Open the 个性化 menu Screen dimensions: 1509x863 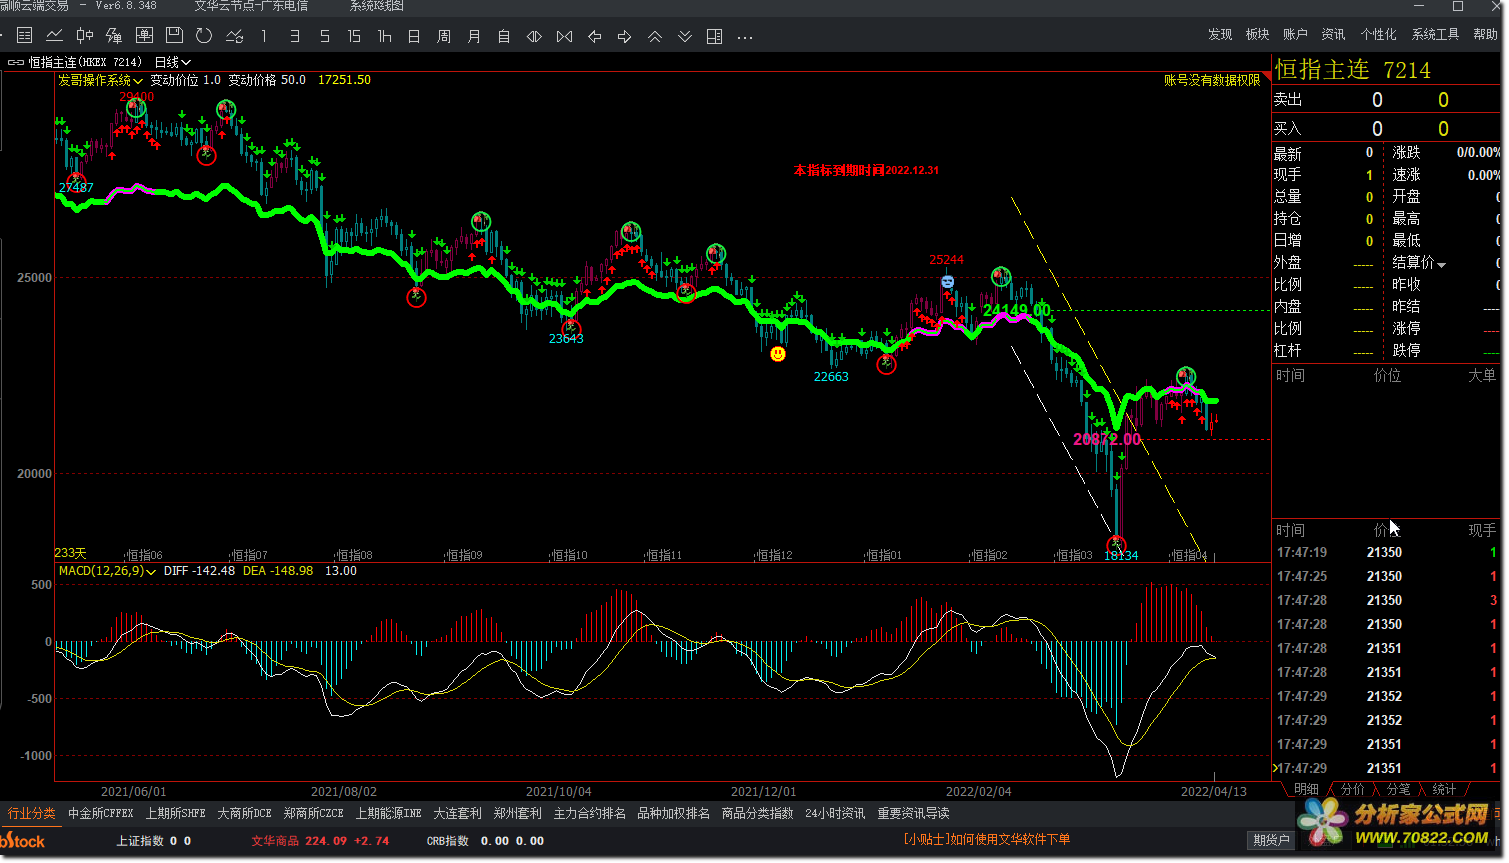(1379, 34)
